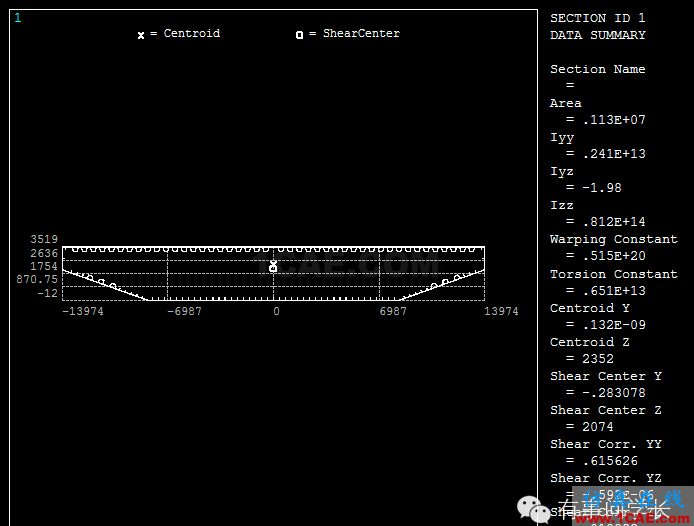Click the horizontal axis label "-13974"
The height and width of the screenshot is (526, 694).
pos(83,311)
